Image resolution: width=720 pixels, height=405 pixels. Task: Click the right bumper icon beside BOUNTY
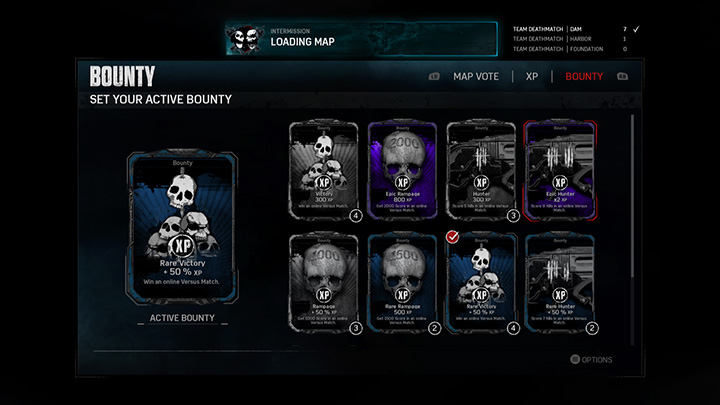click(622, 77)
